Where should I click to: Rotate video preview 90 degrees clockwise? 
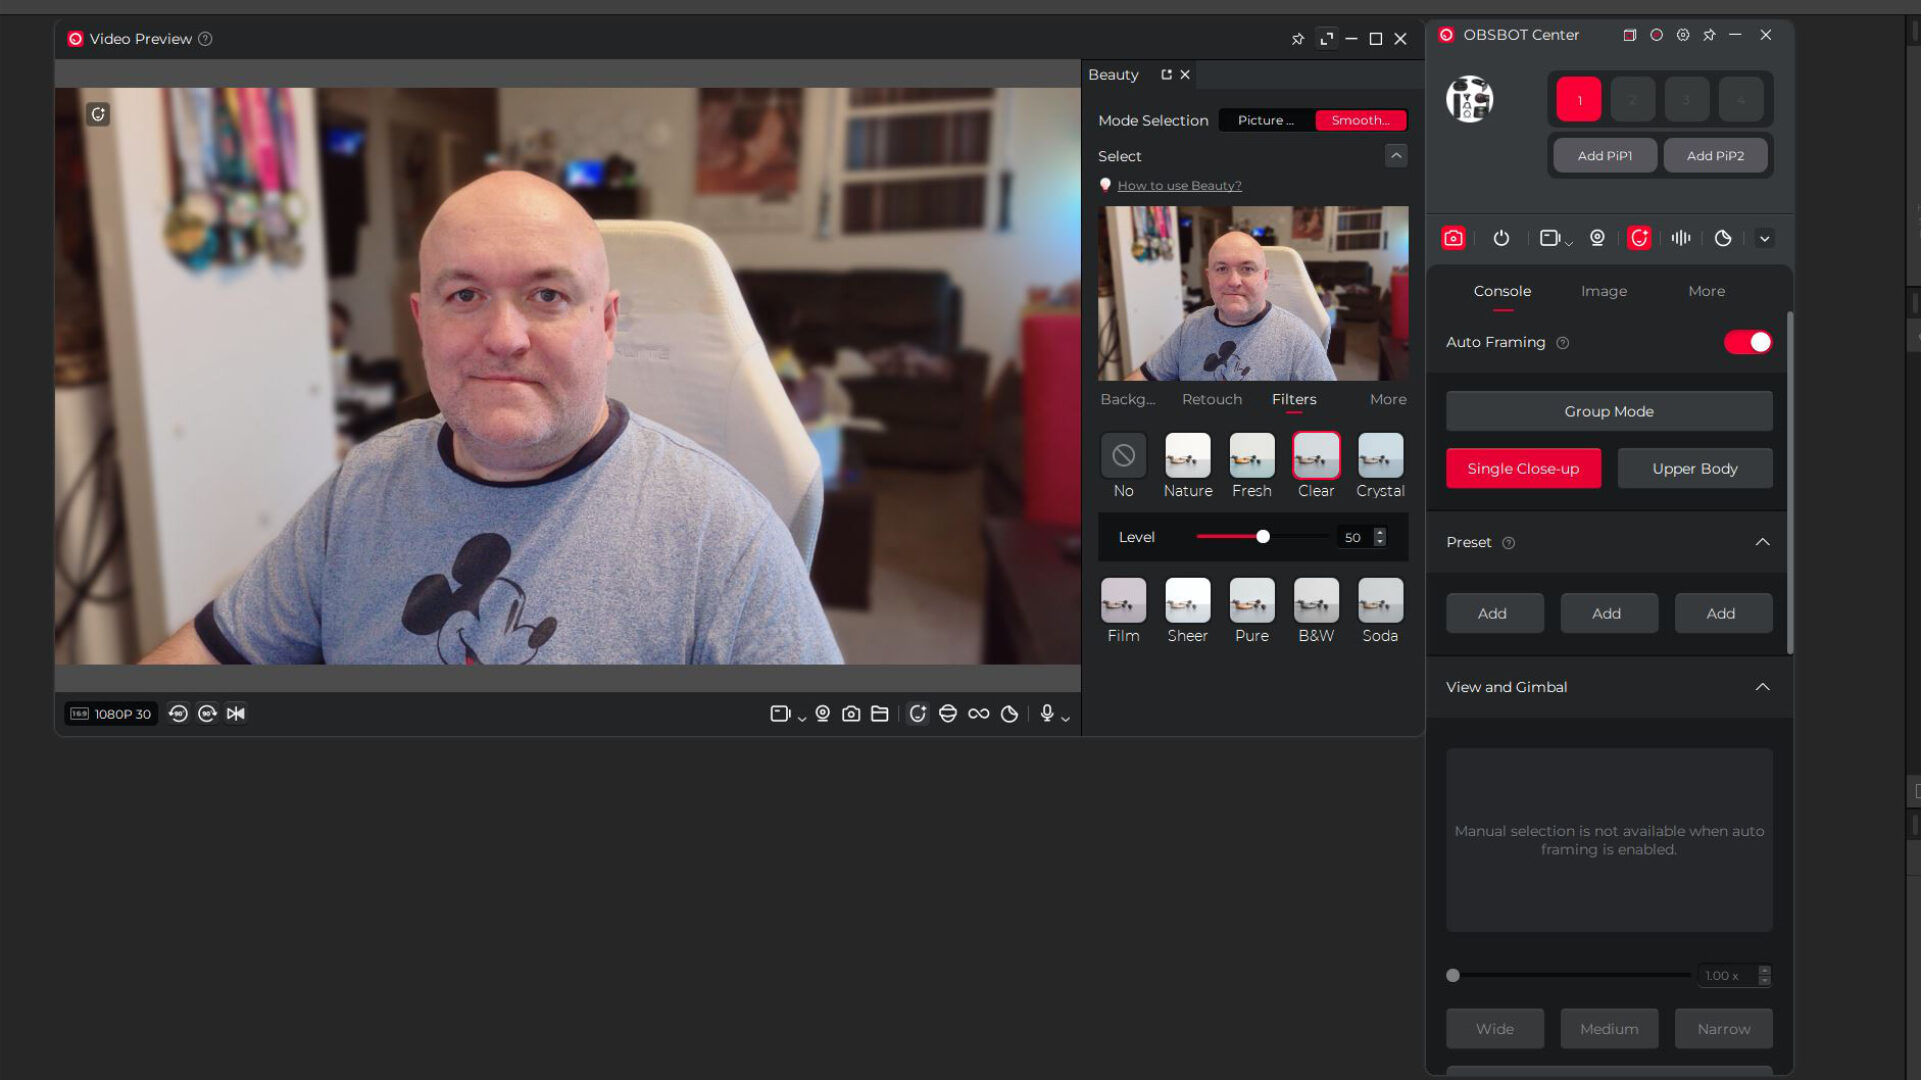(207, 713)
